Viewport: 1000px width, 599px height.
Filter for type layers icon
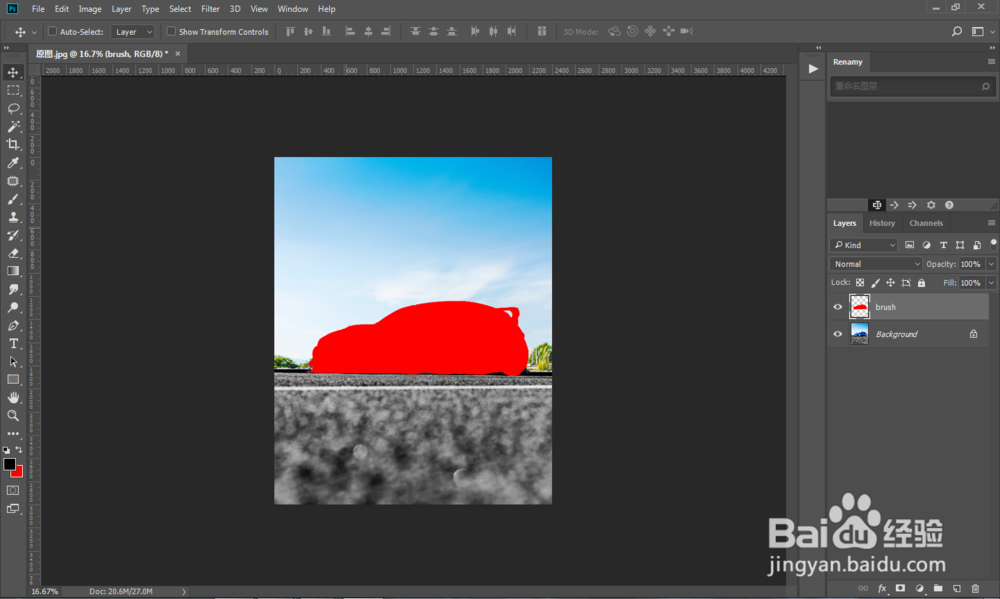[x=943, y=245]
